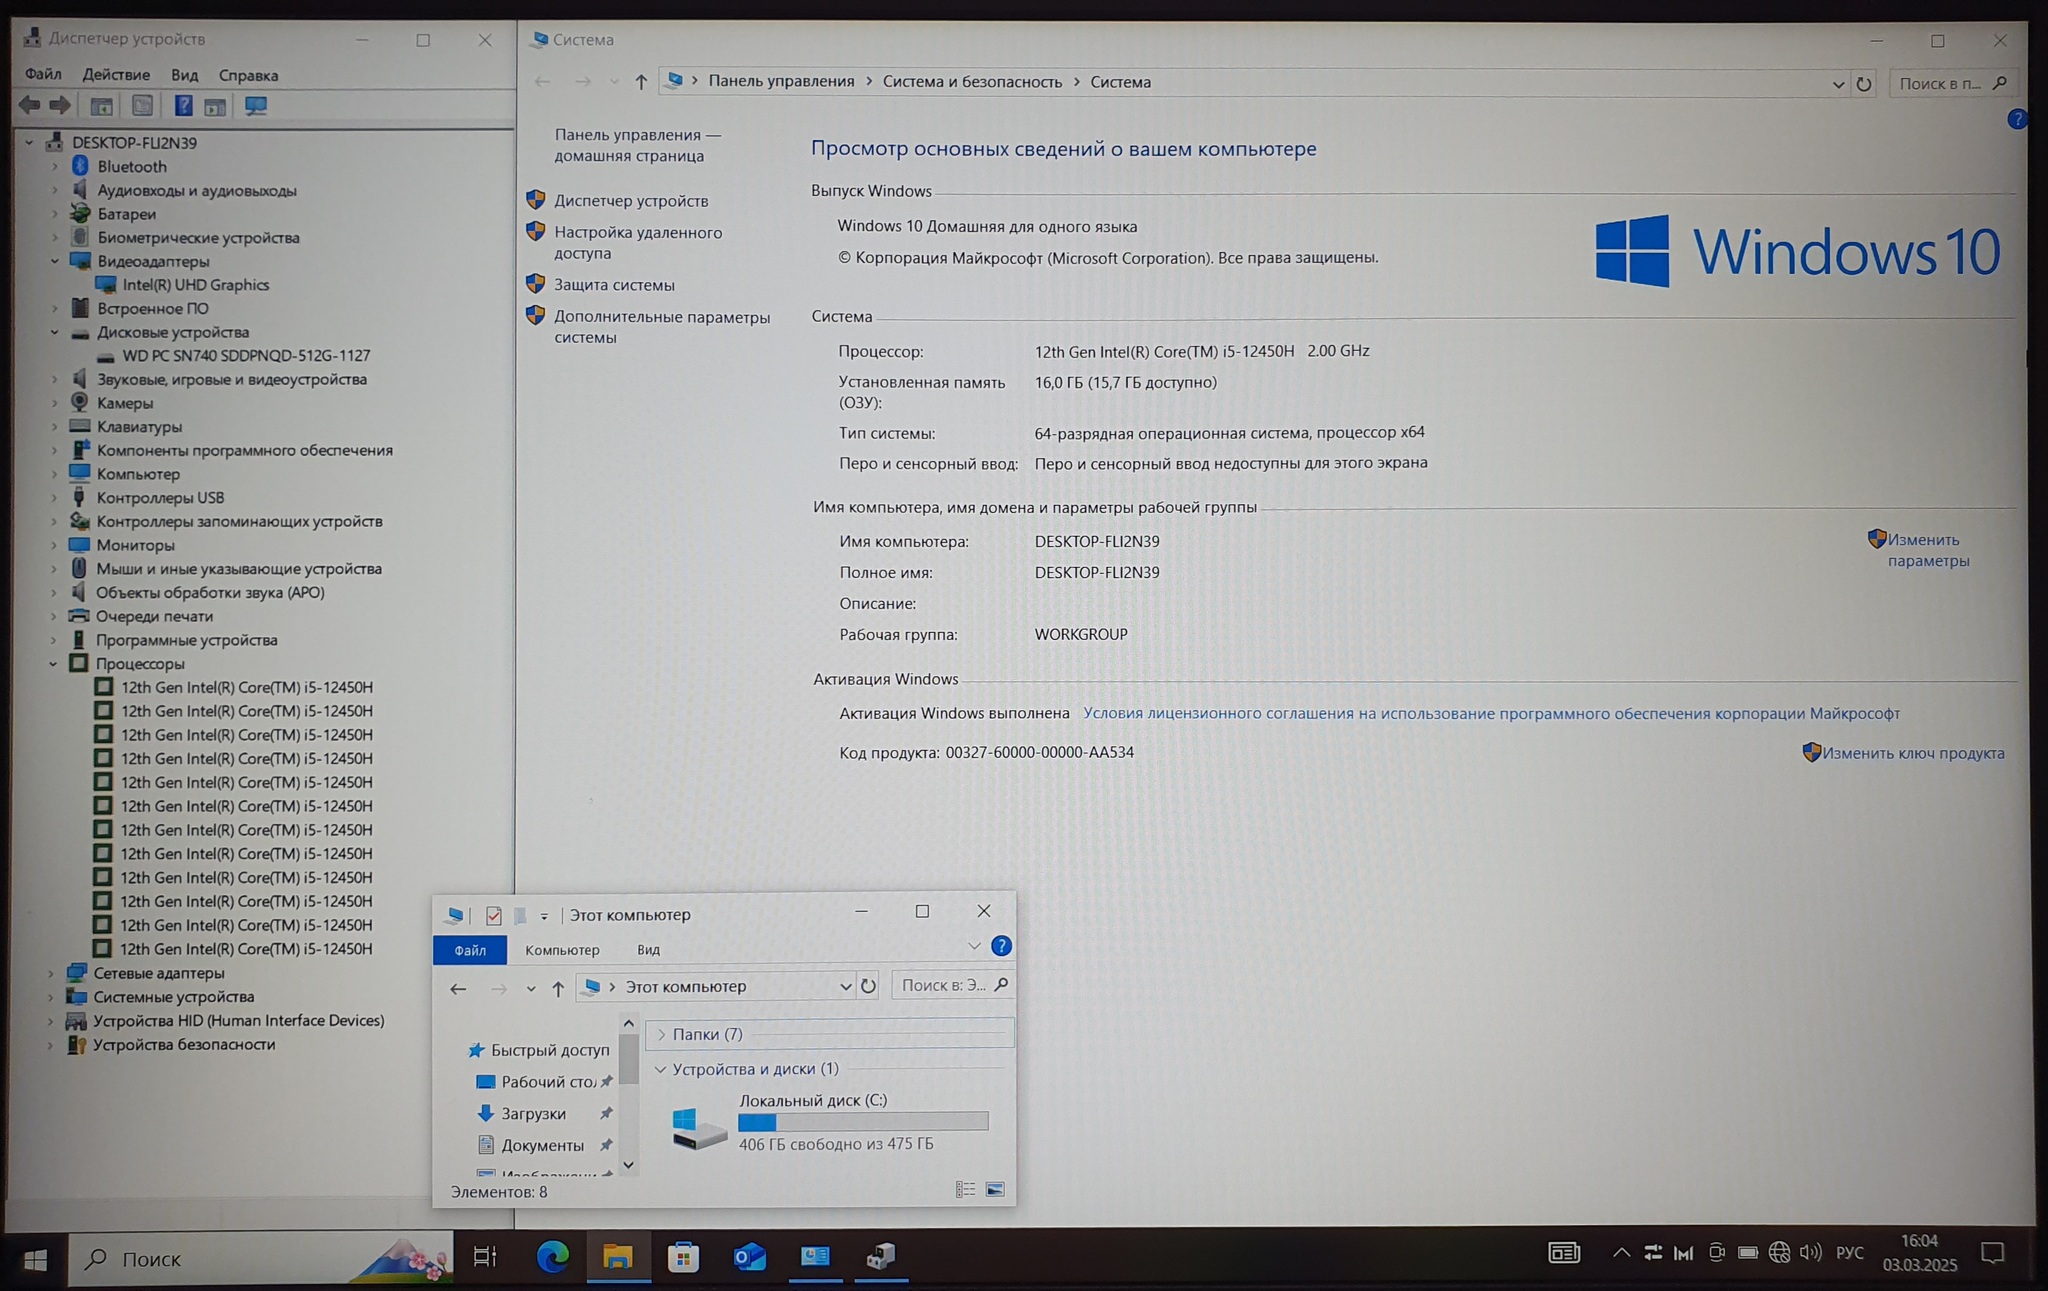Click the Защита системы link
This screenshot has height=1291, width=2048.
point(614,285)
